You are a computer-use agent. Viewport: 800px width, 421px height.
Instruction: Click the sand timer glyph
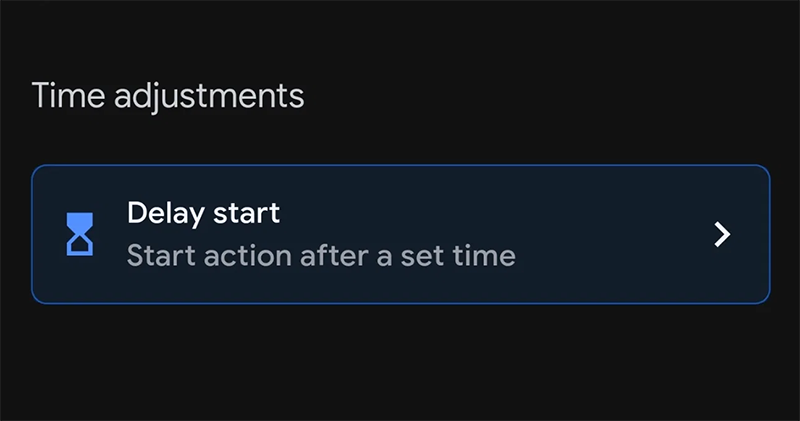click(x=80, y=234)
